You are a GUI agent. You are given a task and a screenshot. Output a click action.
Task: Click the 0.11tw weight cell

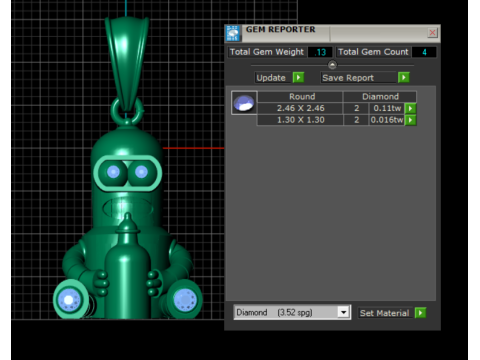coord(387,108)
